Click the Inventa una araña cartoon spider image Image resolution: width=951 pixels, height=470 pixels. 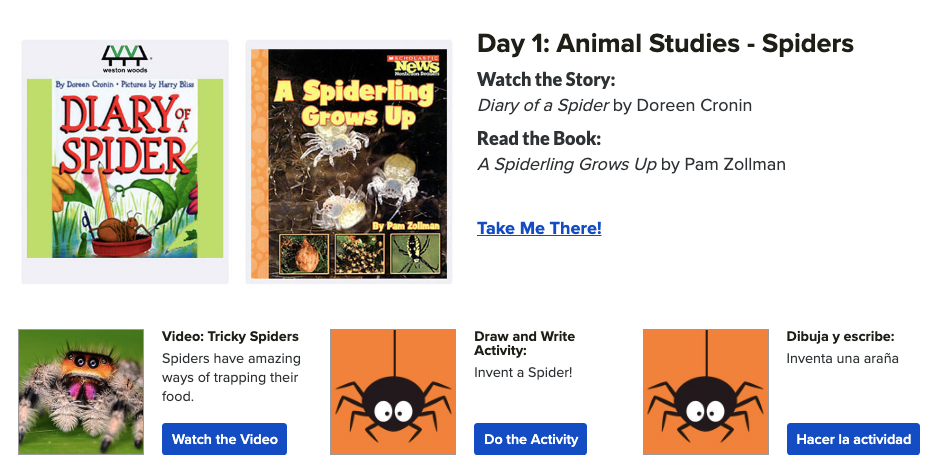(706, 391)
